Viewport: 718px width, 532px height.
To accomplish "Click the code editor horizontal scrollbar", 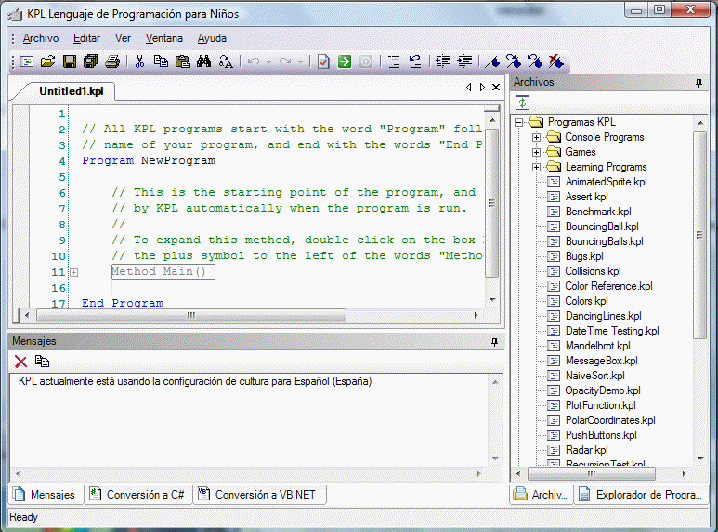I will pos(251,315).
